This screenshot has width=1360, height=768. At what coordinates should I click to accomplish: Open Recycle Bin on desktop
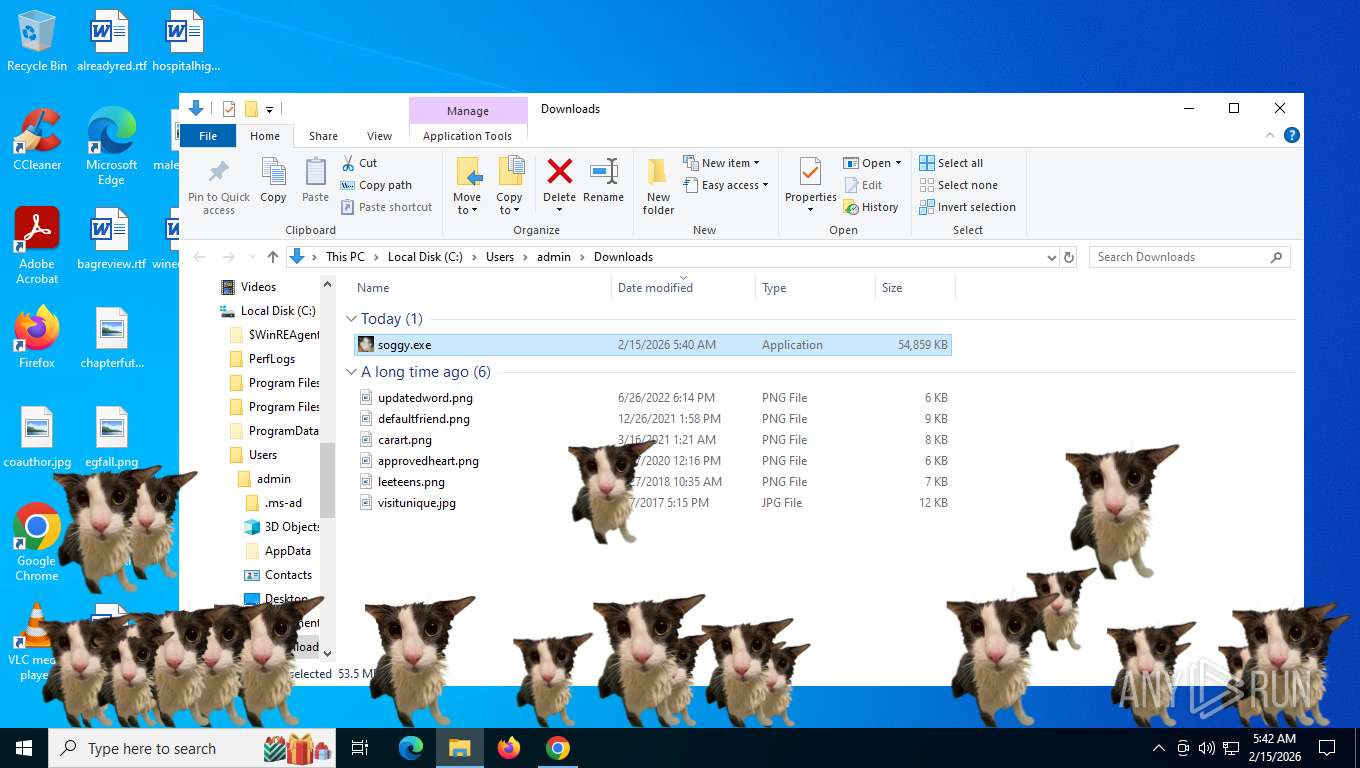tap(37, 41)
